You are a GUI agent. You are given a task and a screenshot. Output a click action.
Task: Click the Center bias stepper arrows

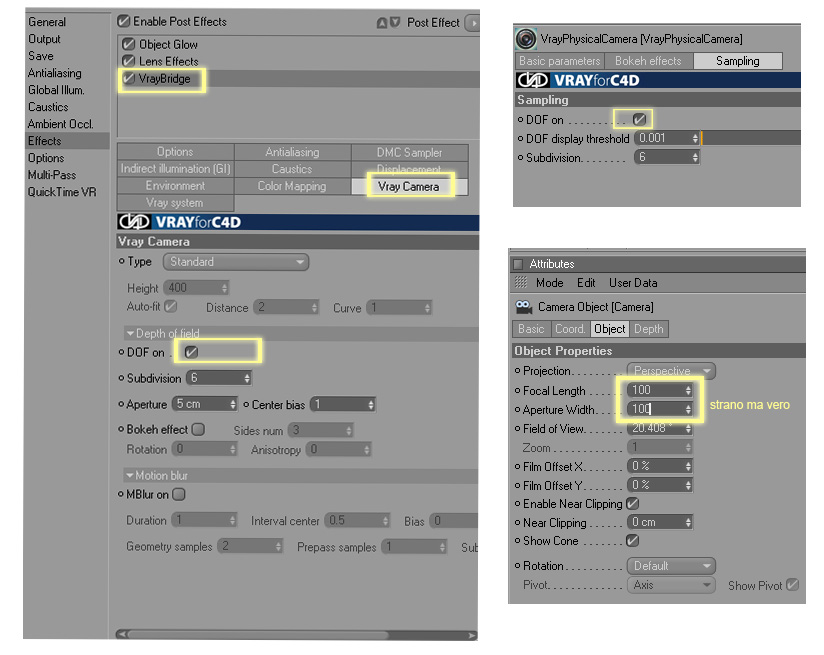370,405
